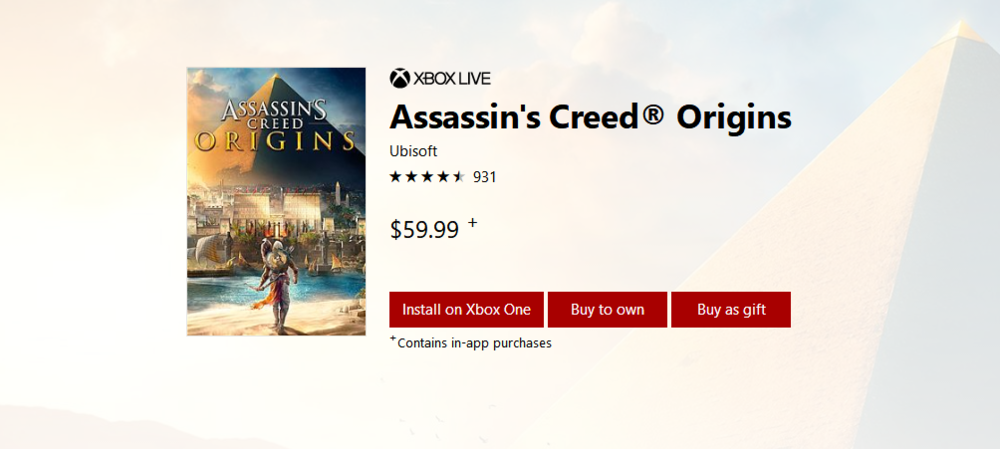Open the Ubisoft publisher link
Image resolution: width=1000 pixels, height=449 pixels.
414,152
